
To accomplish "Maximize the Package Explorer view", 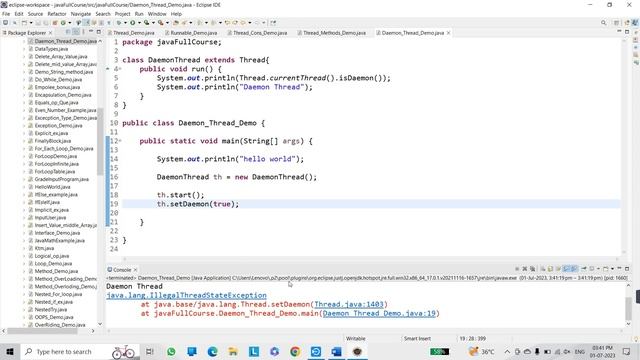I will point(98,32).
